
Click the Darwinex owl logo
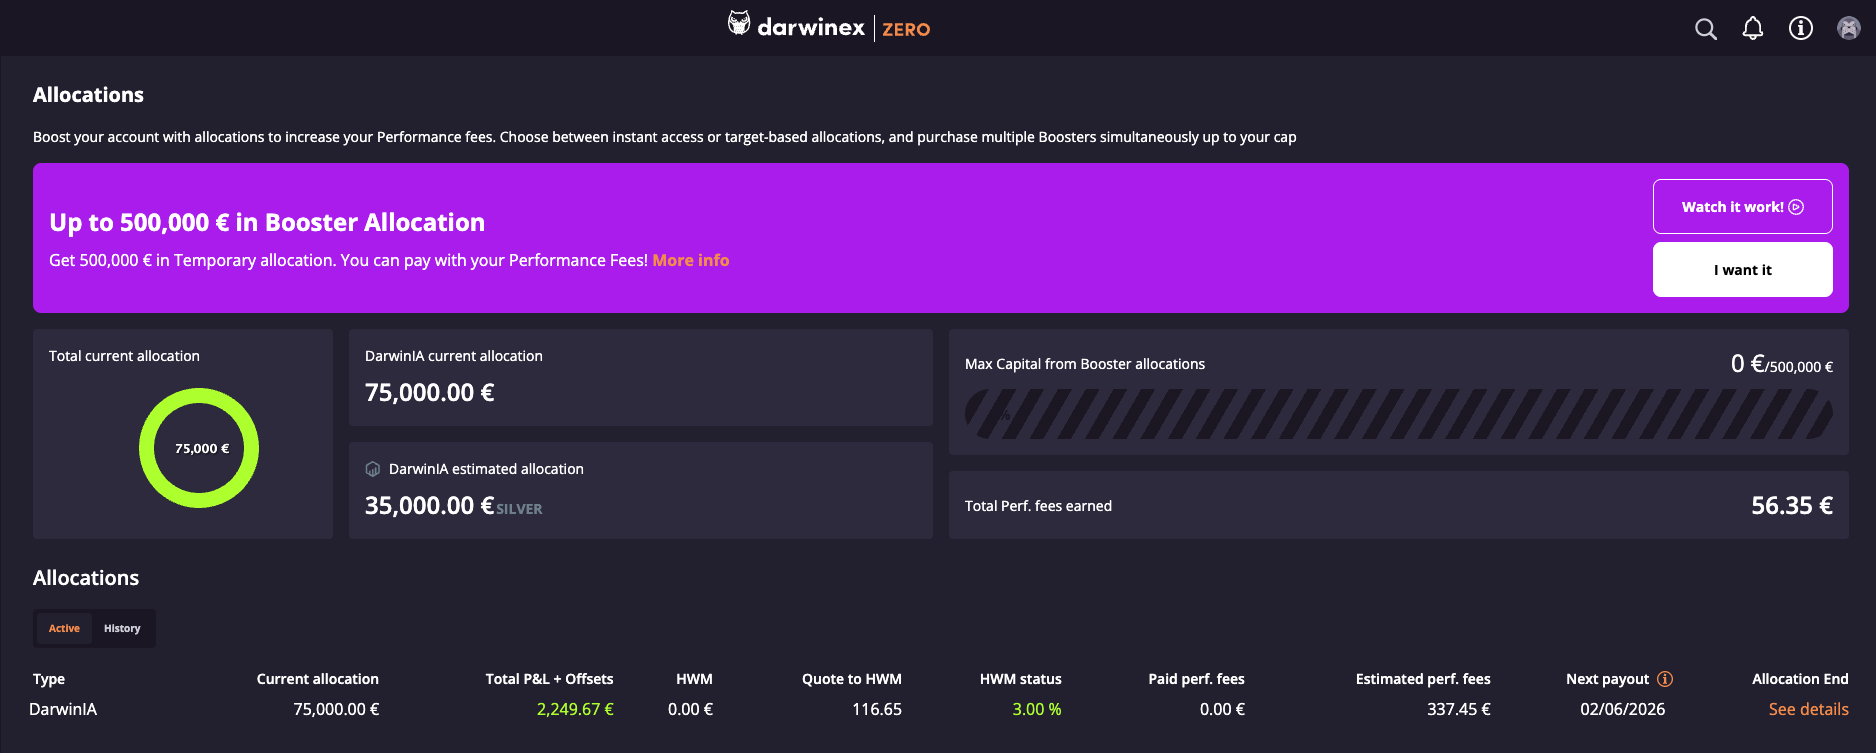click(739, 24)
